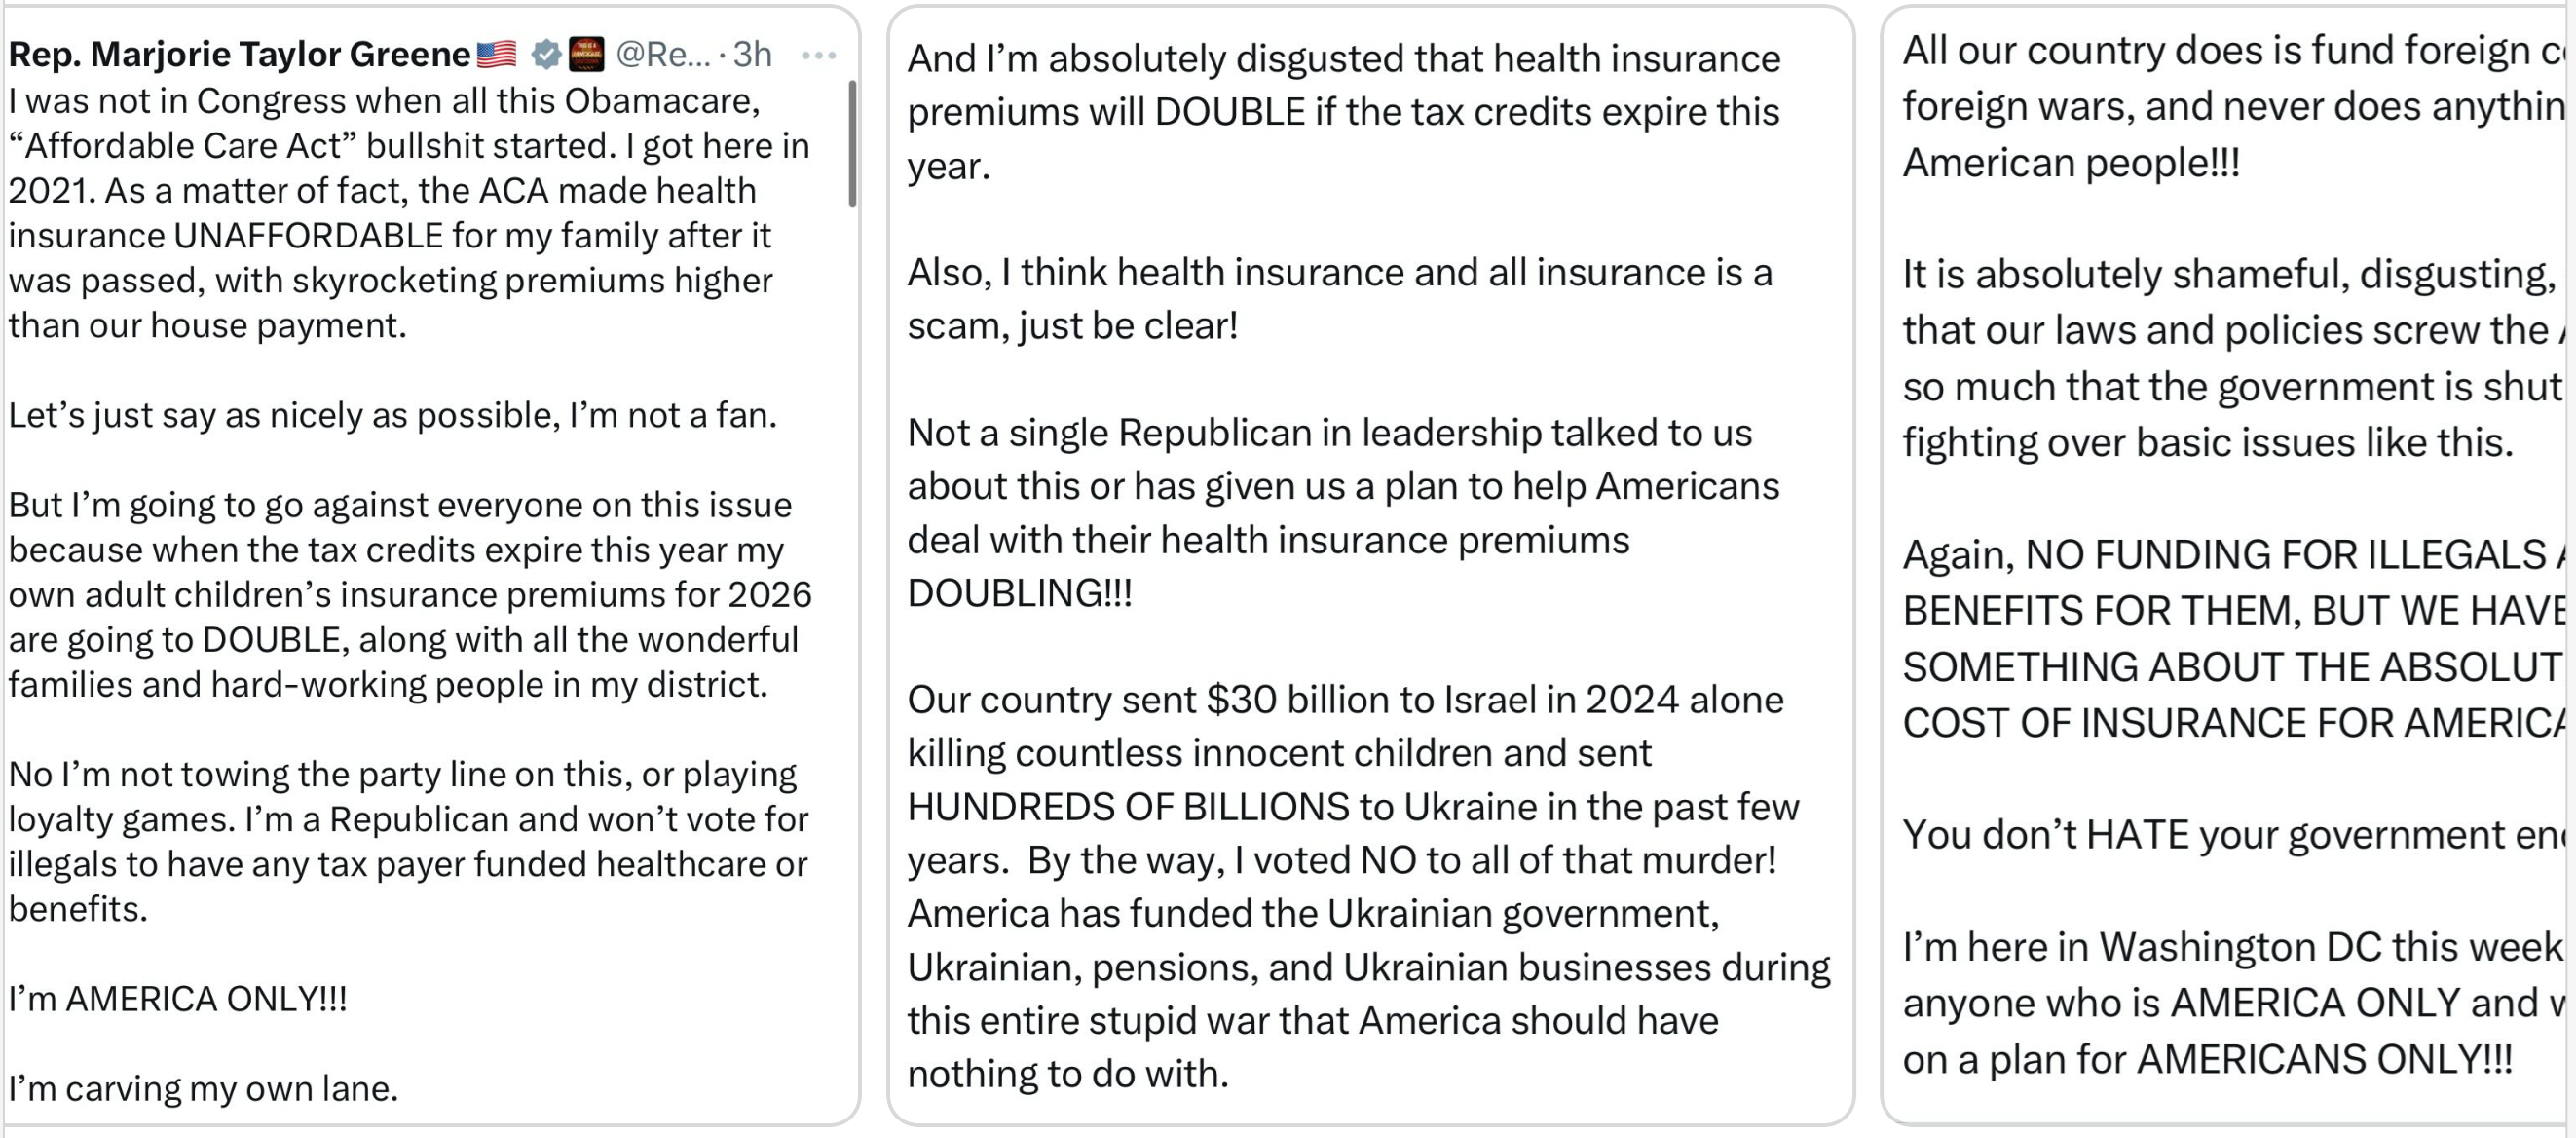Click the line "I'm carving my own lane."

click(x=203, y=1088)
